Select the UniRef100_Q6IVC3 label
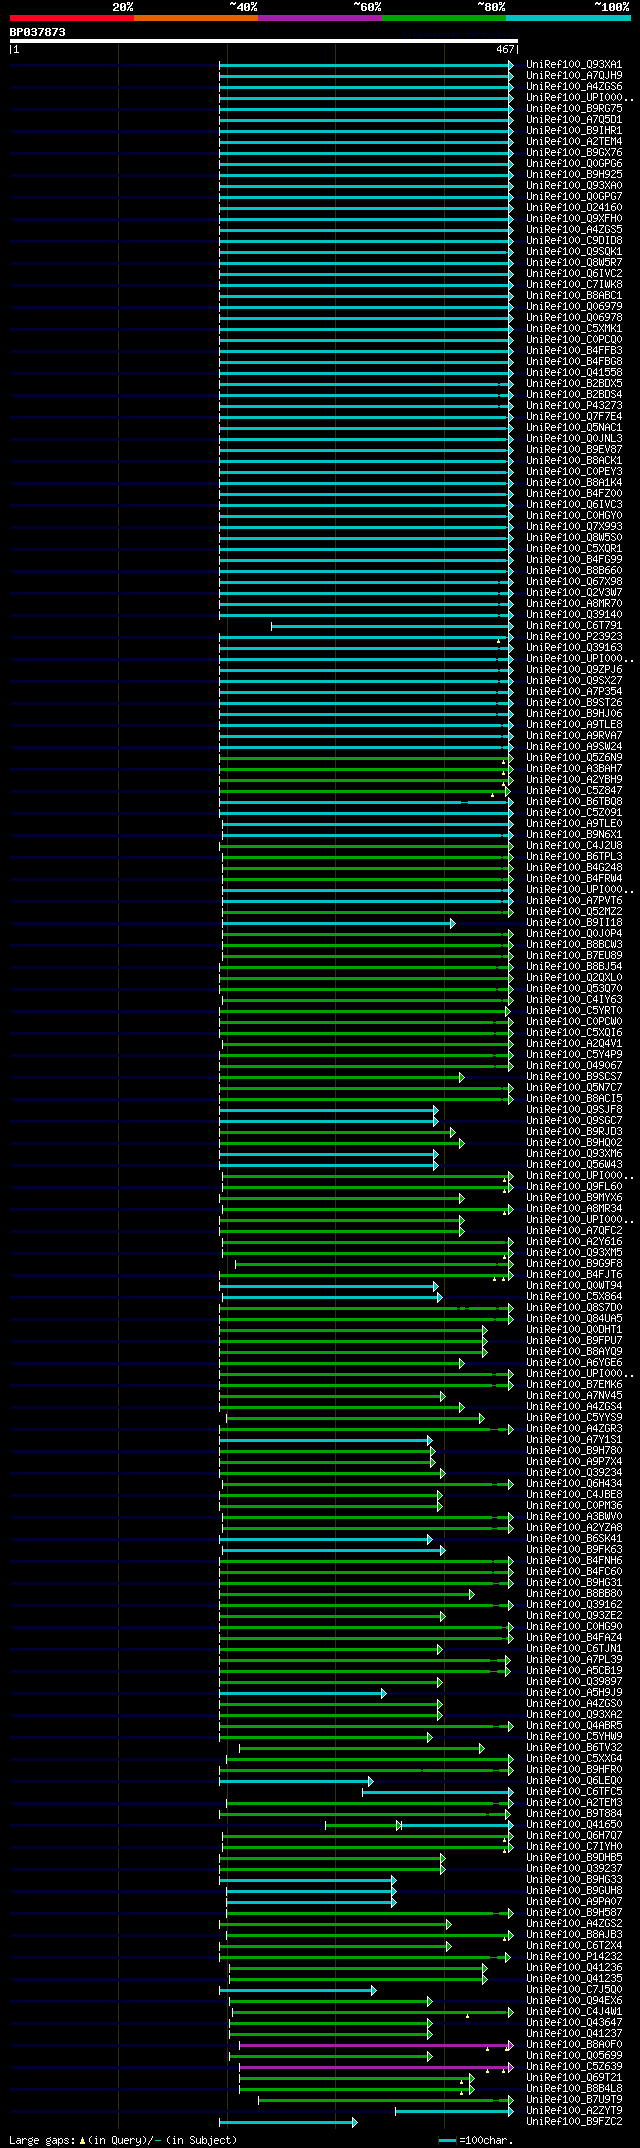Image resolution: width=640 pixels, height=2148 pixels. 574,505
